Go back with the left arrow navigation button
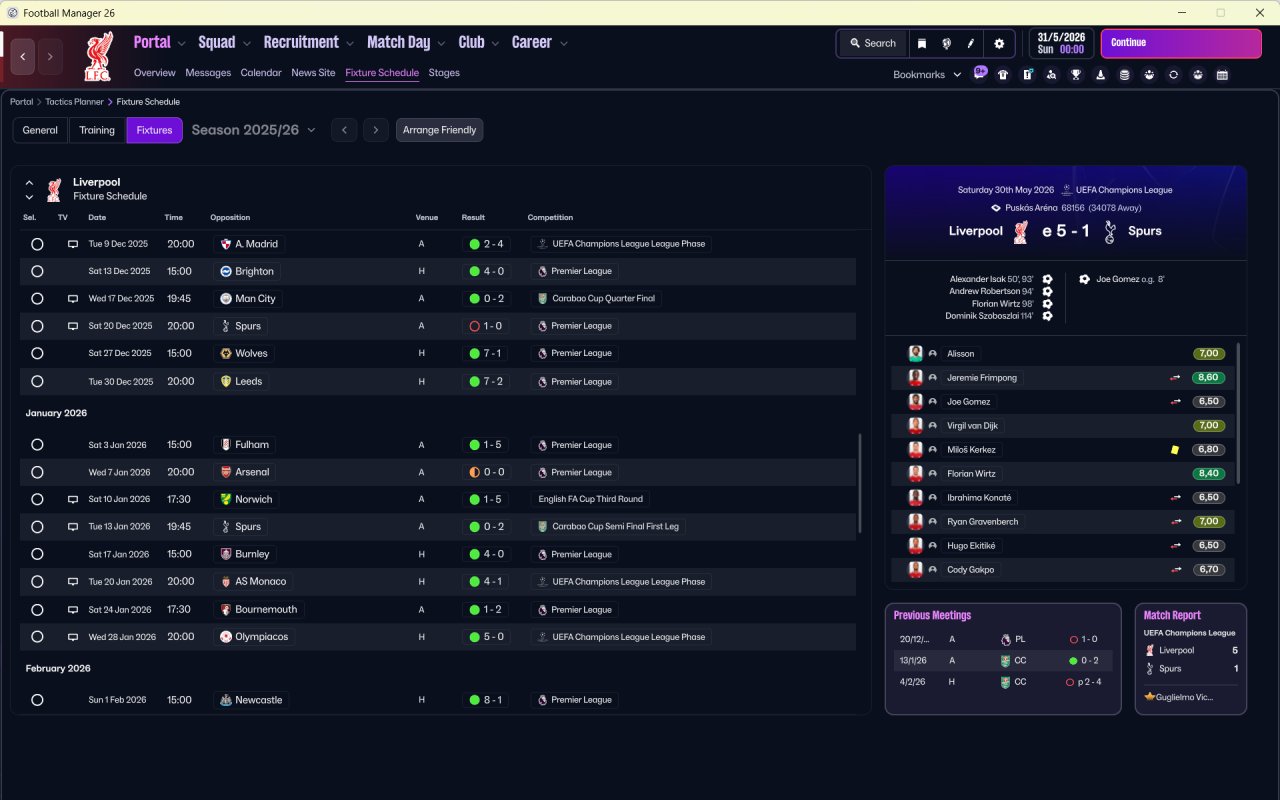Image resolution: width=1280 pixels, height=800 pixels. click(x=23, y=57)
